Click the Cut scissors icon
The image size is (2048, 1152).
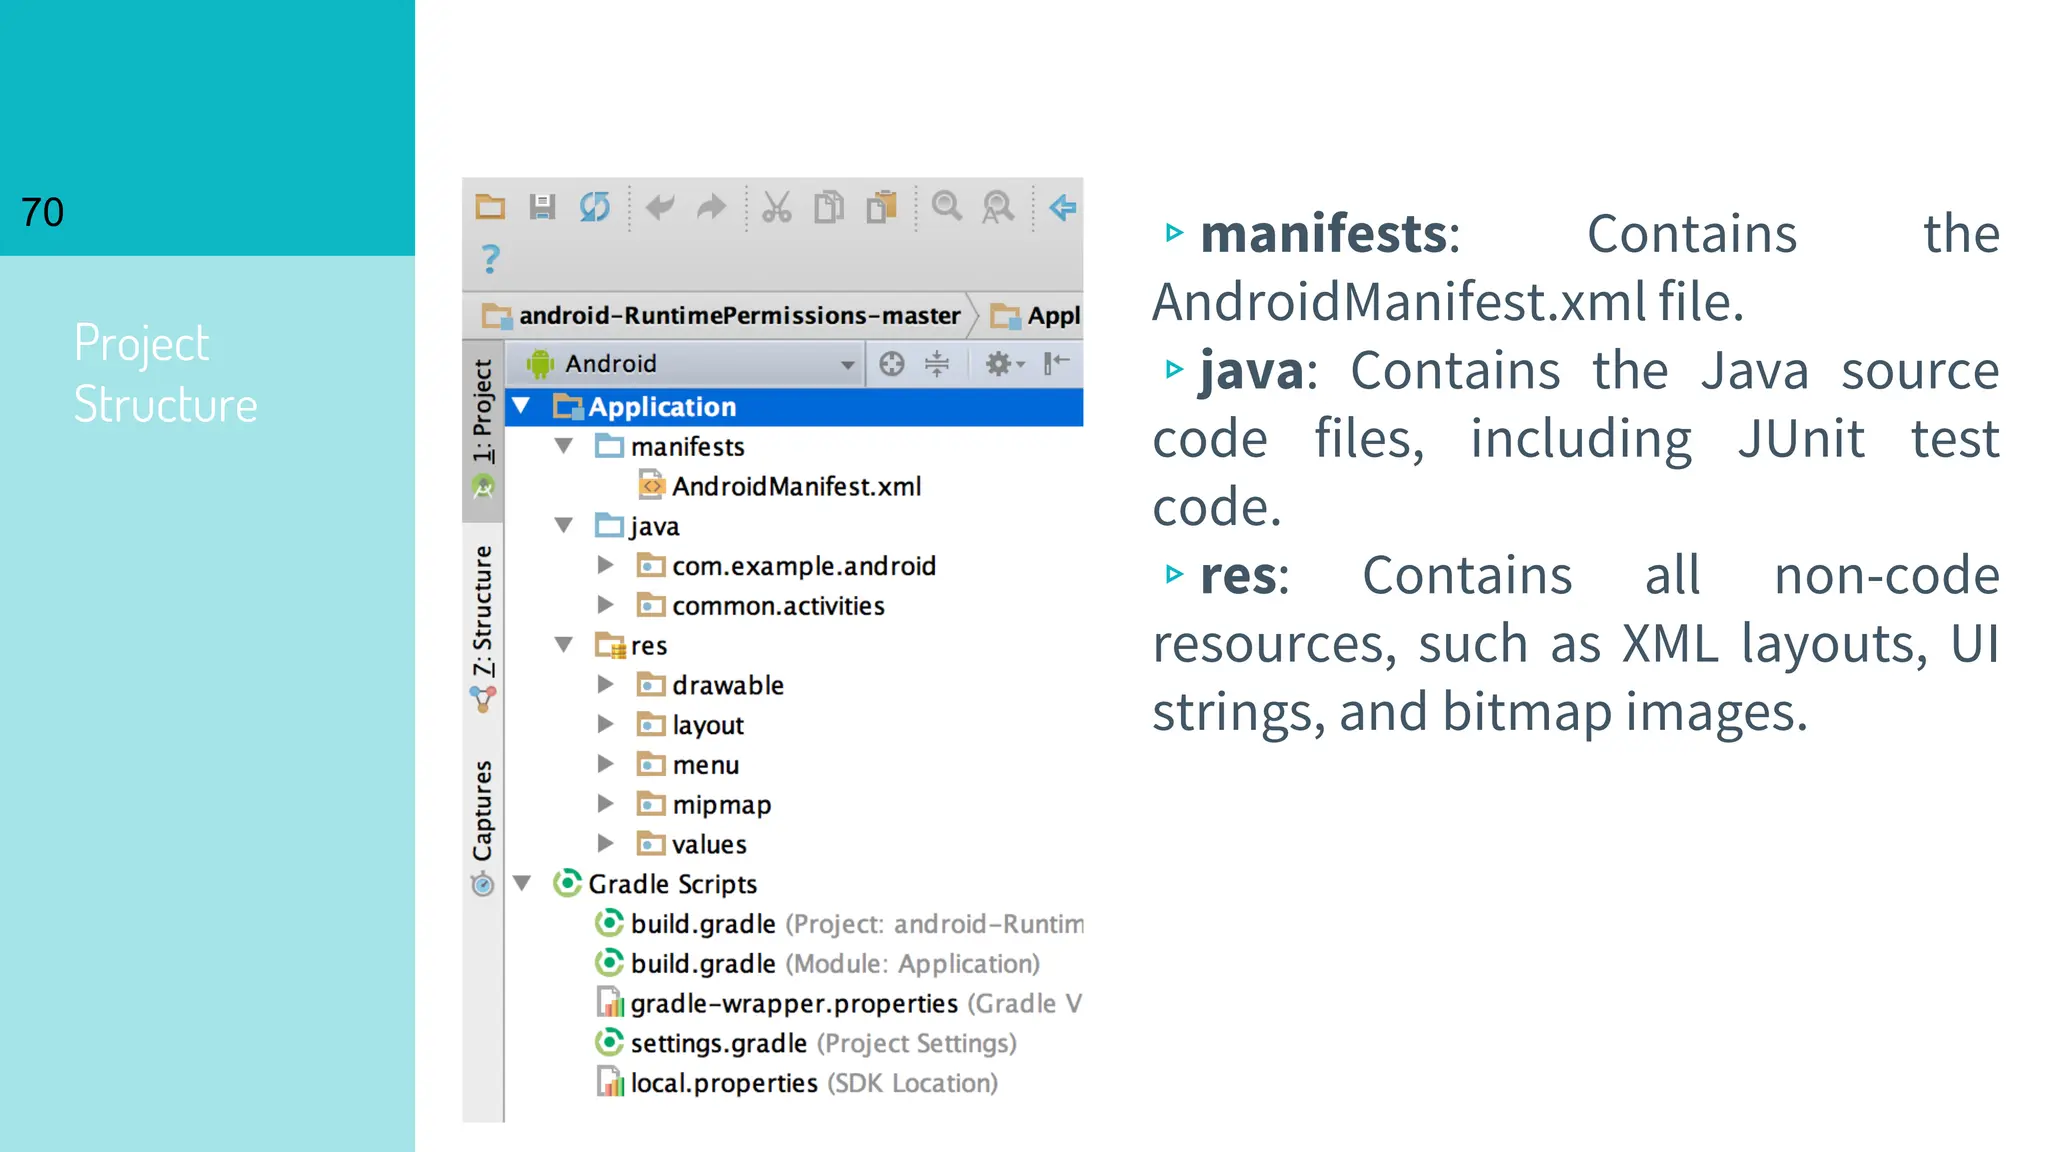[777, 207]
